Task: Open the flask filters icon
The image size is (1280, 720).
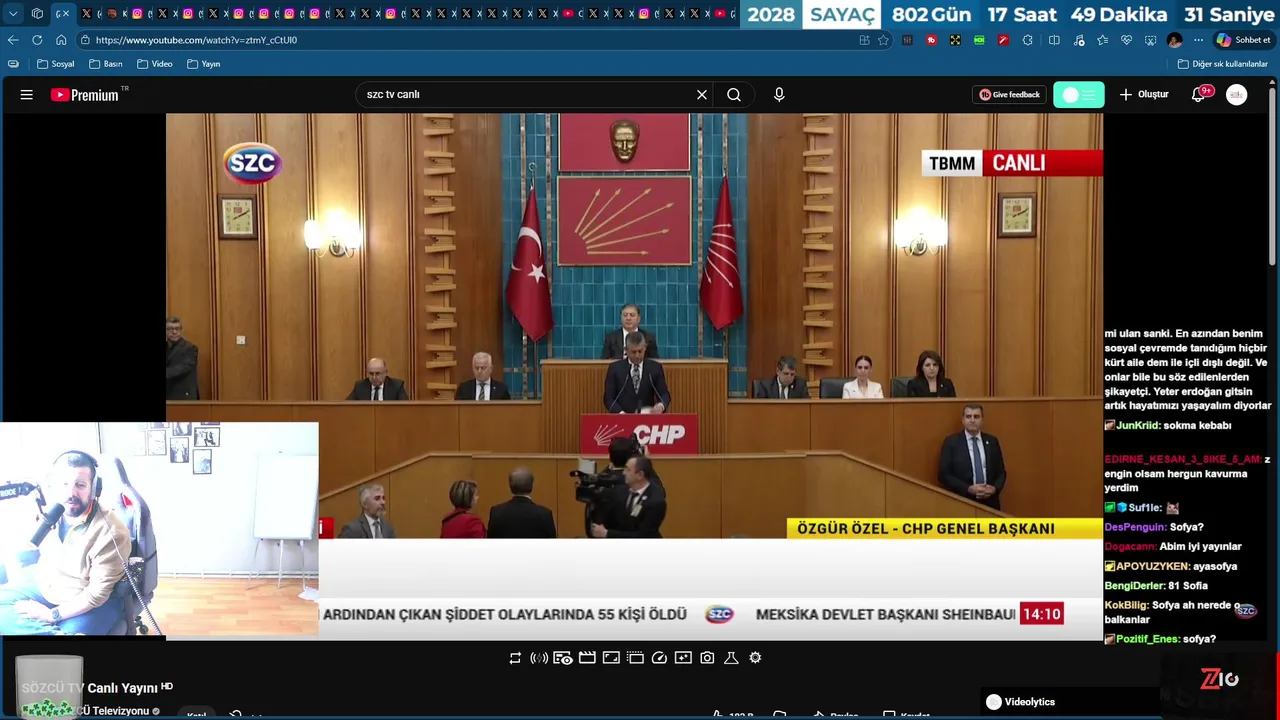Action: pyautogui.click(x=731, y=658)
